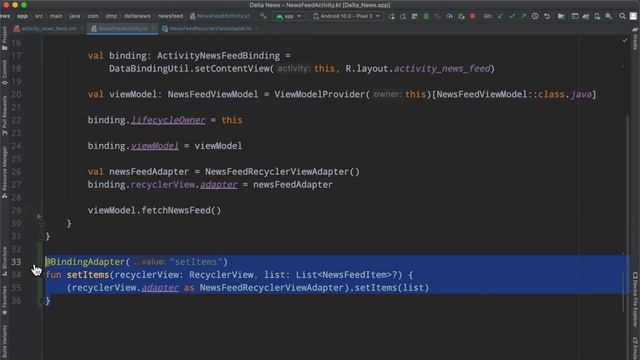Click the user account icon at toolbar end
640x360 pixels.
tap(633, 16)
